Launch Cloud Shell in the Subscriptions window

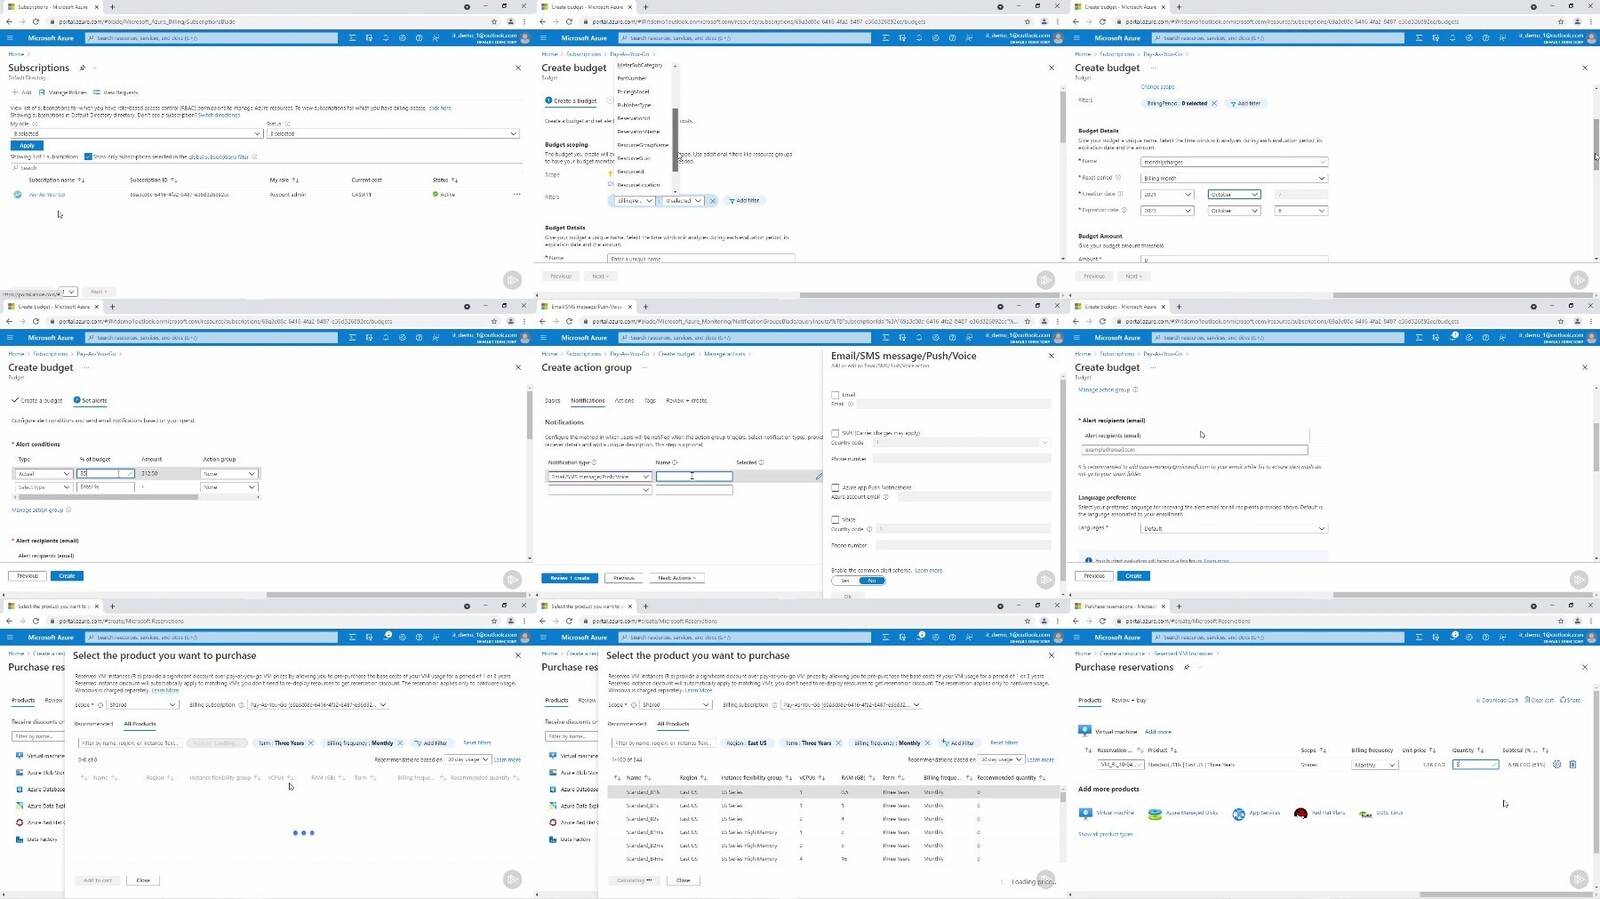[352, 38]
